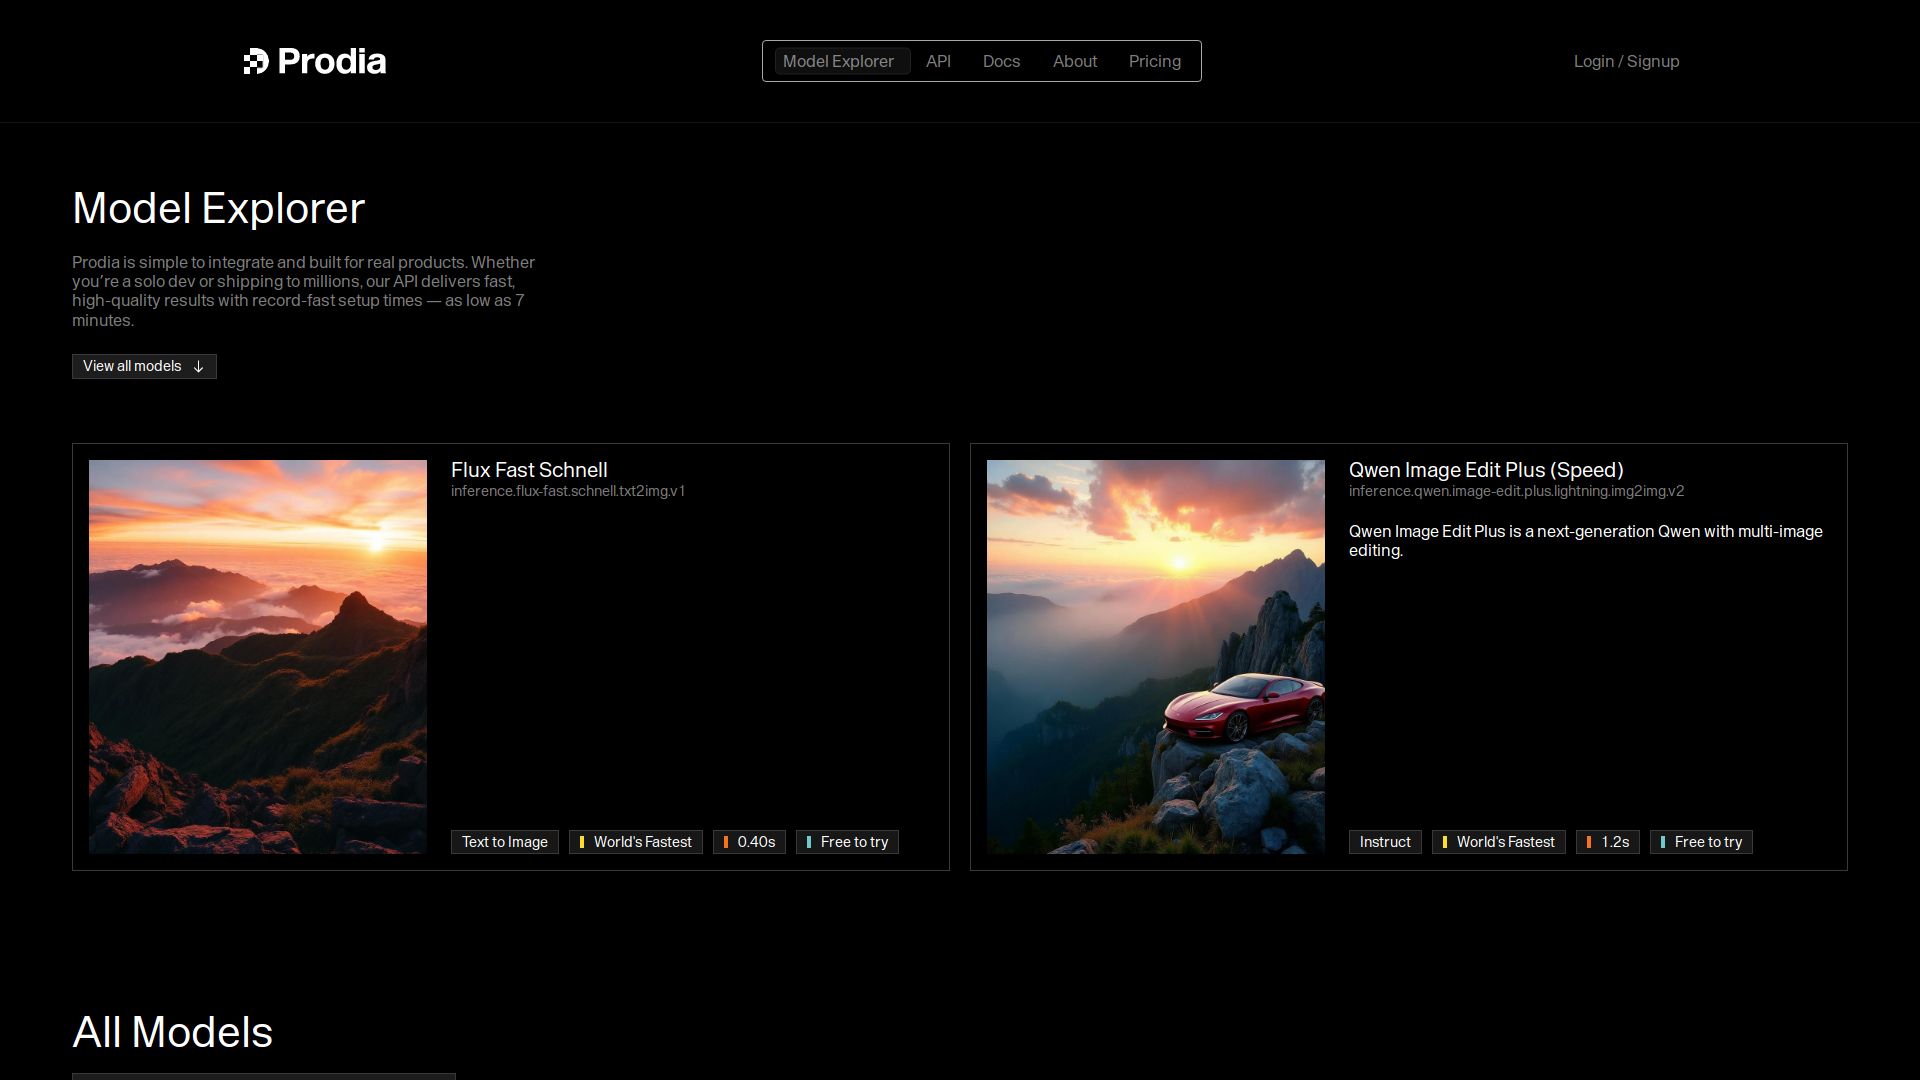Open the Qwen red car thumbnail
This screenshot has width=1920, height=1080.
coord(1155,656)
